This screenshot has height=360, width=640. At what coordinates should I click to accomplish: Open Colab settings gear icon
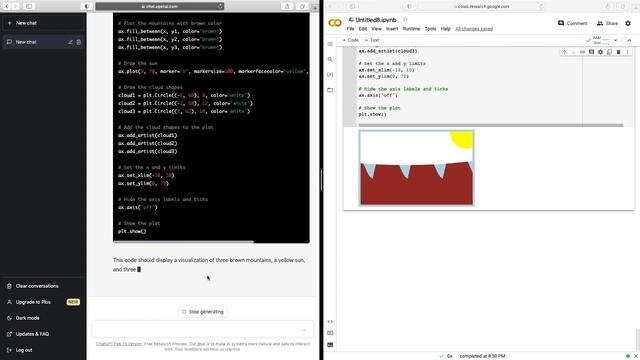[628, 23]
